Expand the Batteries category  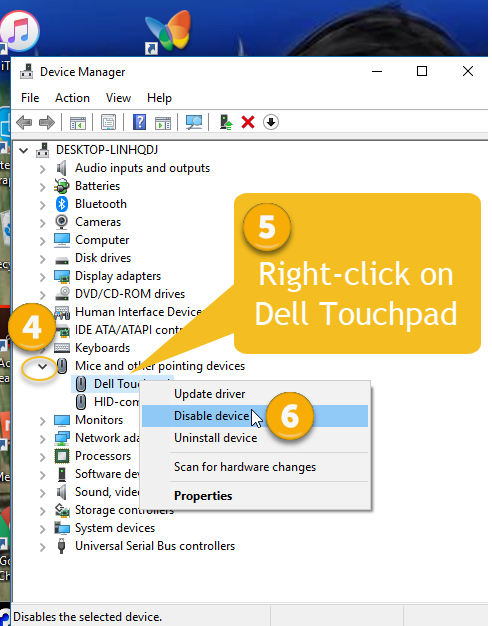[x=42, y=187]
